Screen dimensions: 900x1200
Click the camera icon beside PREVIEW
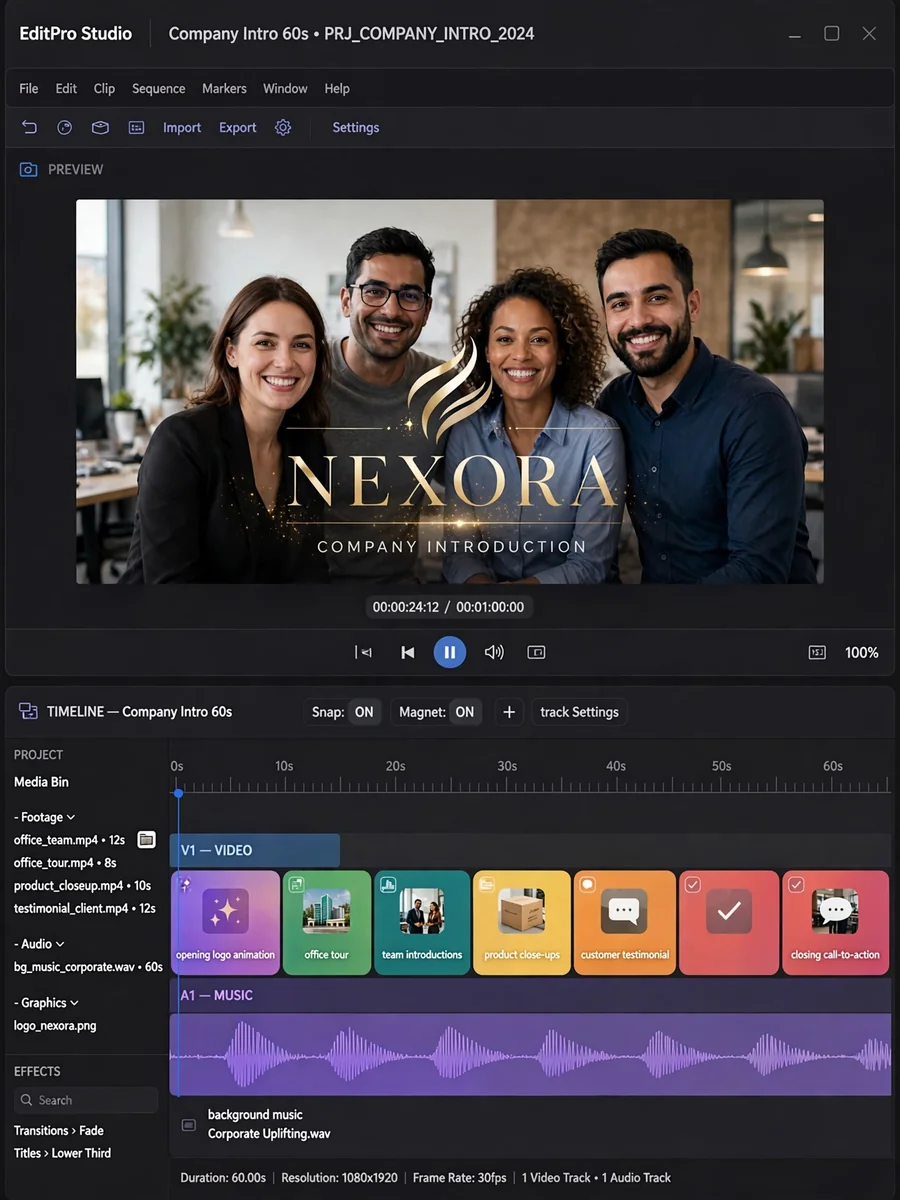point(28,170)
